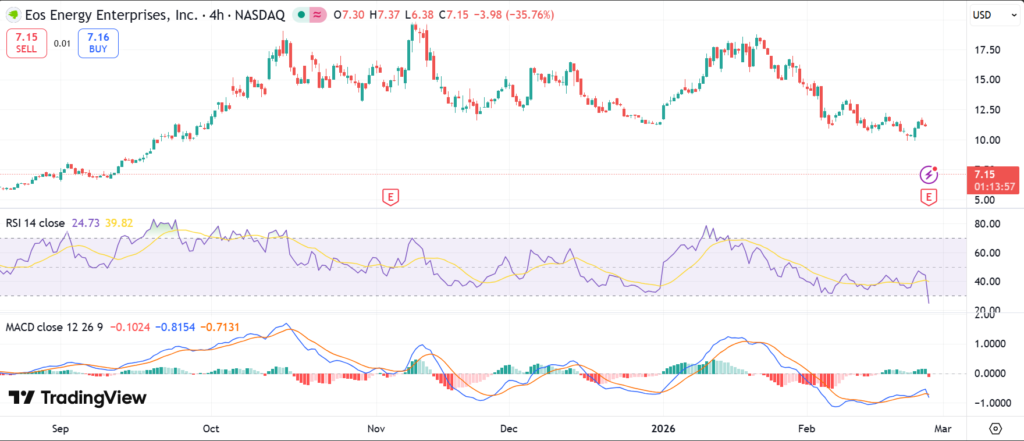
Task: Click earnings marker E near March
Action: (x=930, y=197)
